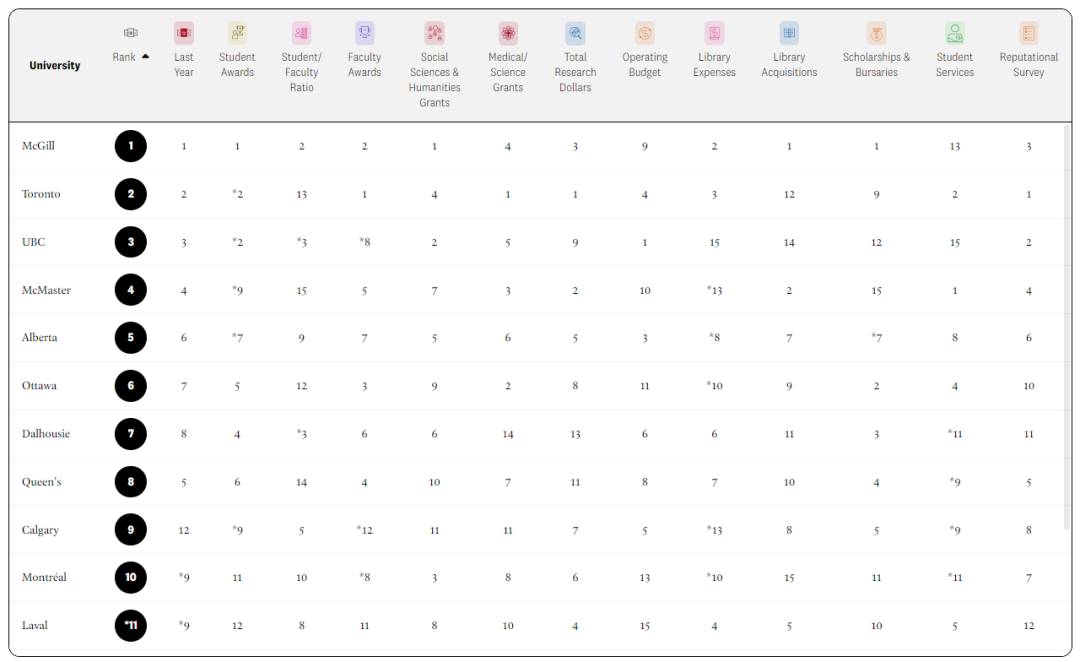Select the McMaster university name

(46, 290)
